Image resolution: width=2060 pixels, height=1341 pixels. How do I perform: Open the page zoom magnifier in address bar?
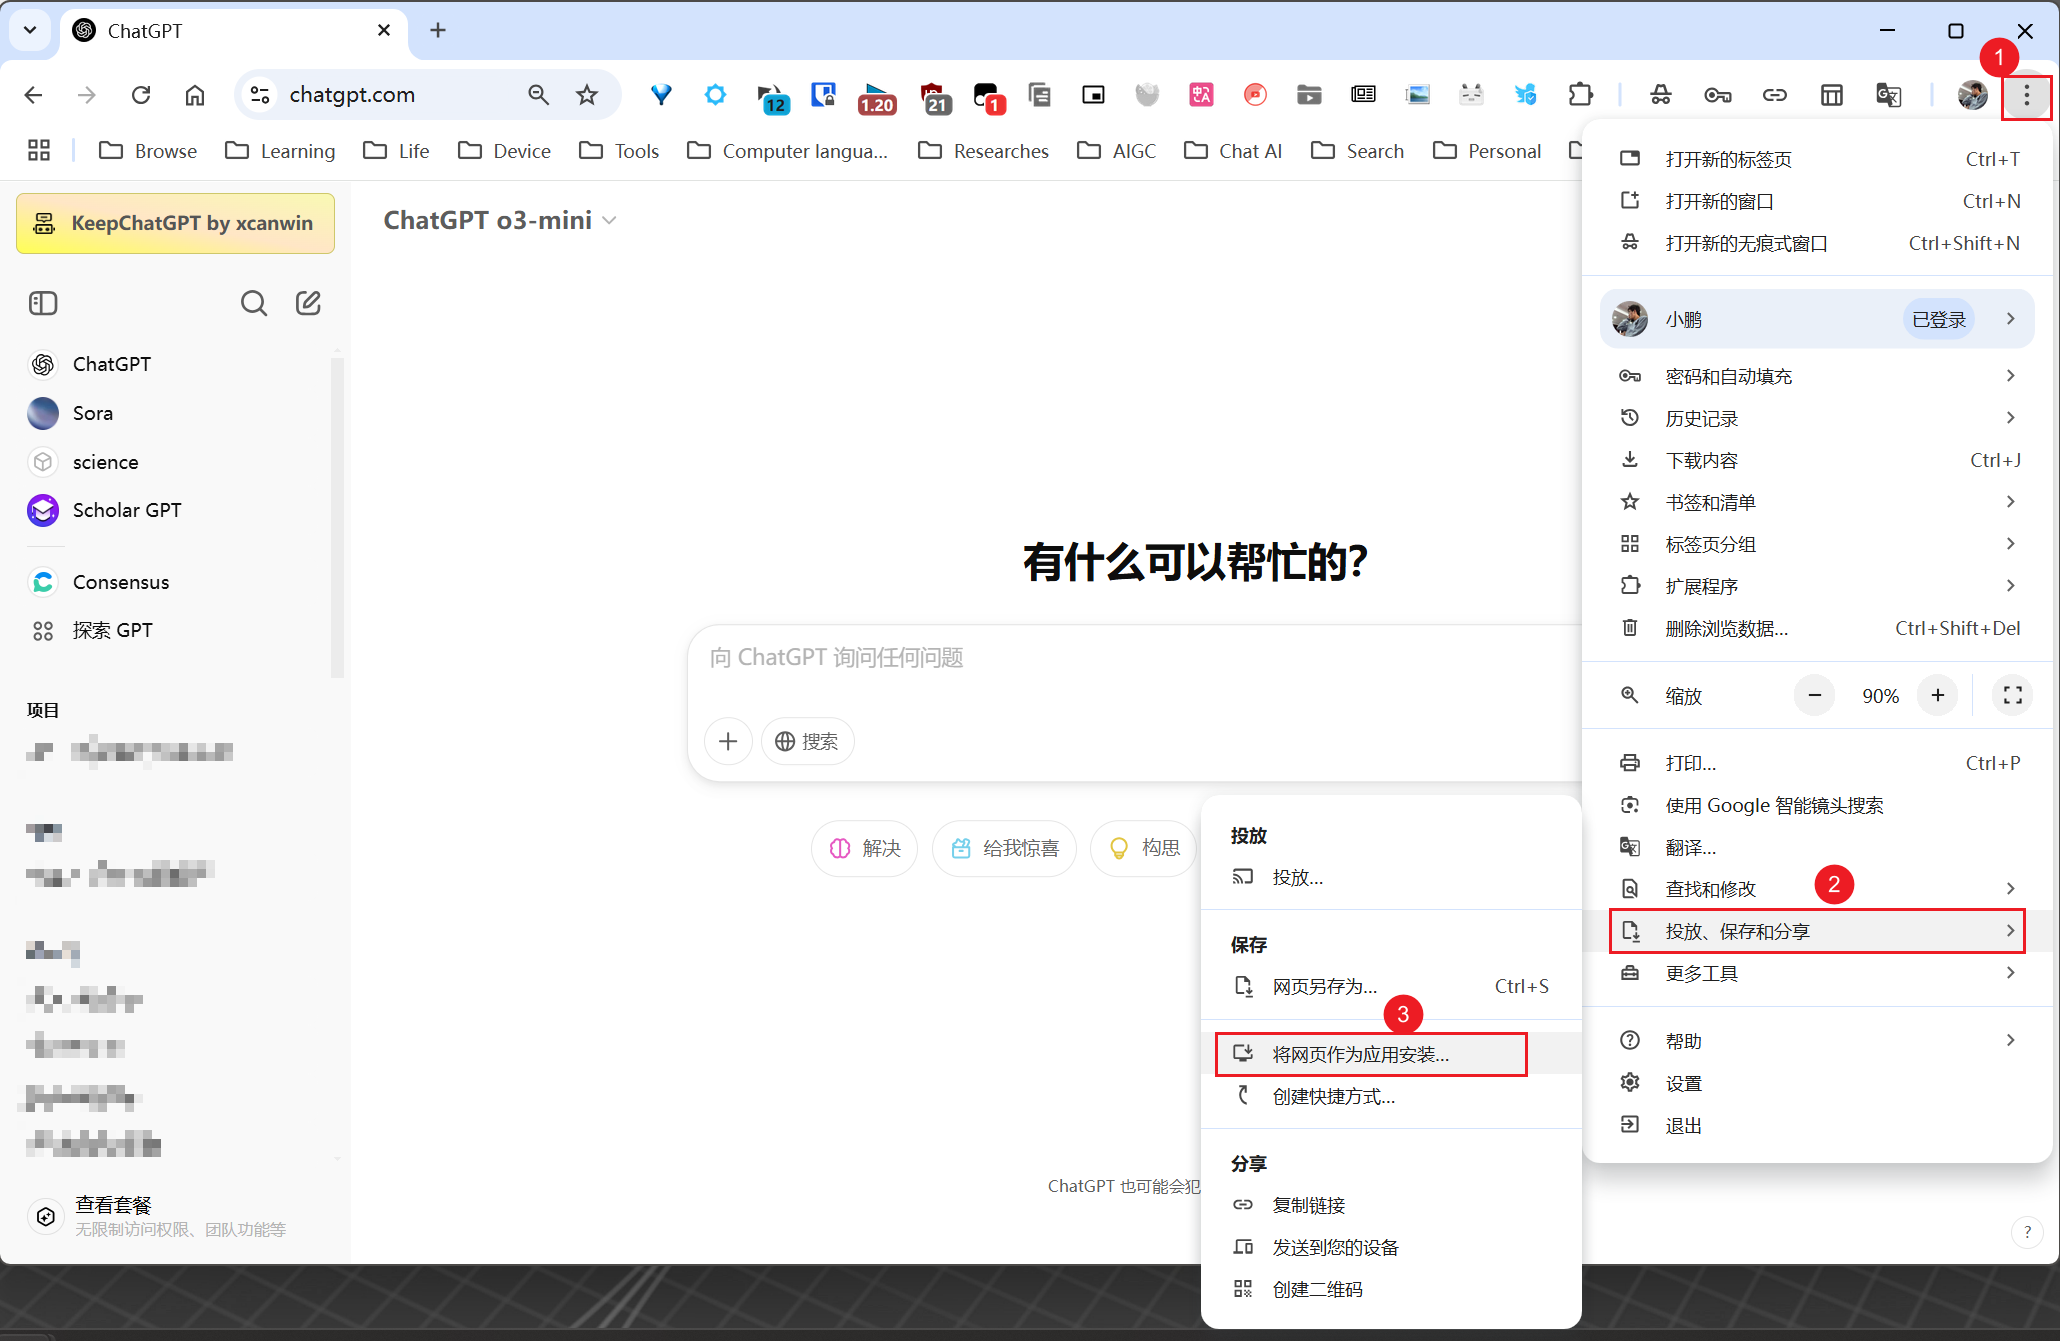coord(538,95)
